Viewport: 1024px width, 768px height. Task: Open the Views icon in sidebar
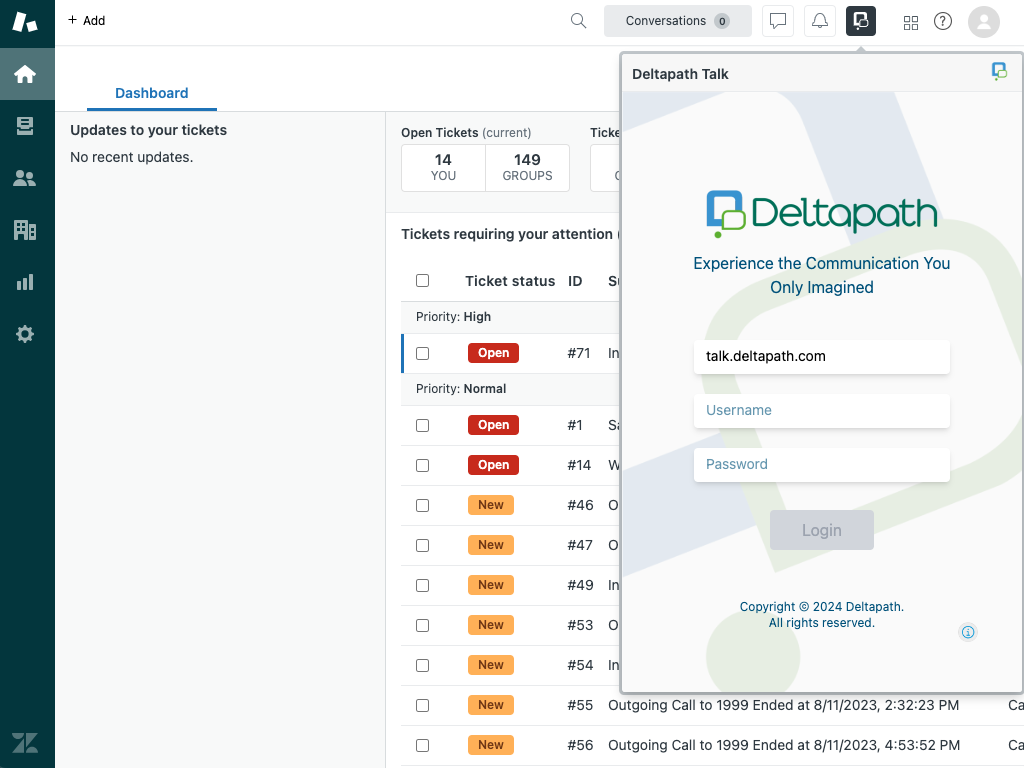[25, 126]
